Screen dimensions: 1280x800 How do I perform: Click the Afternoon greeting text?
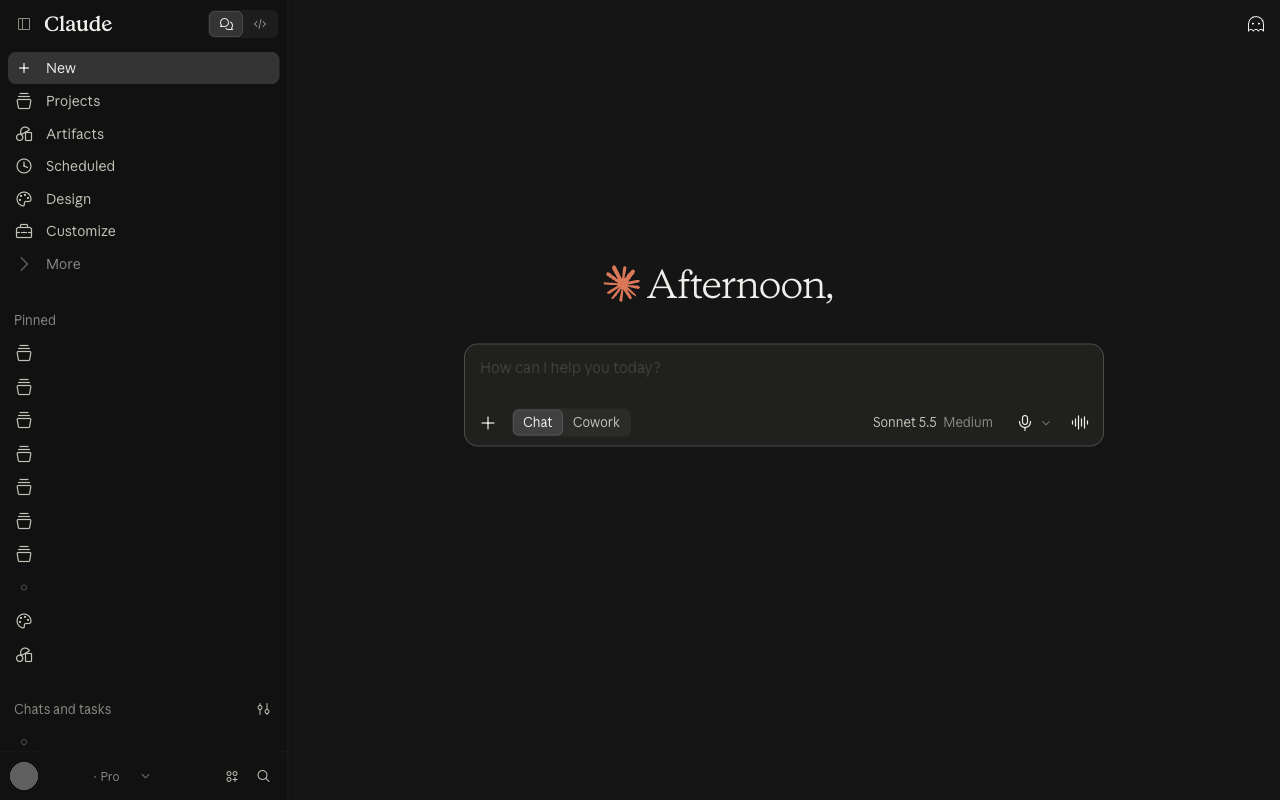[740, 285]
